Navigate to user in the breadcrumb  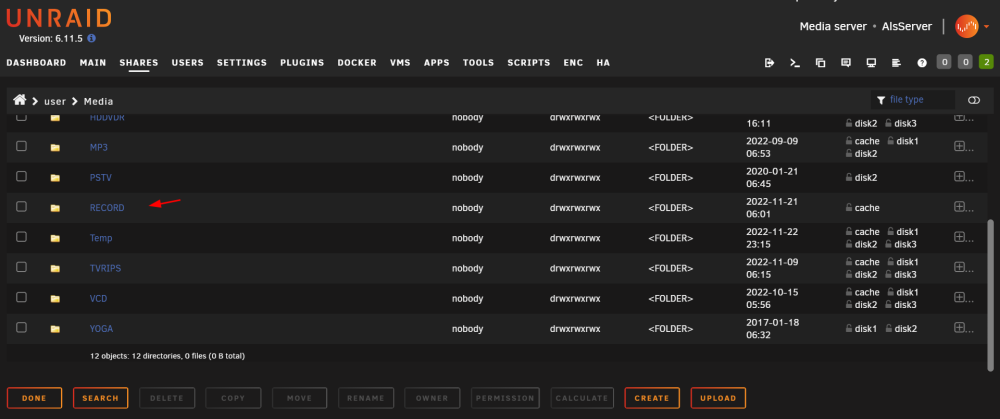click(x=55, y=101)
